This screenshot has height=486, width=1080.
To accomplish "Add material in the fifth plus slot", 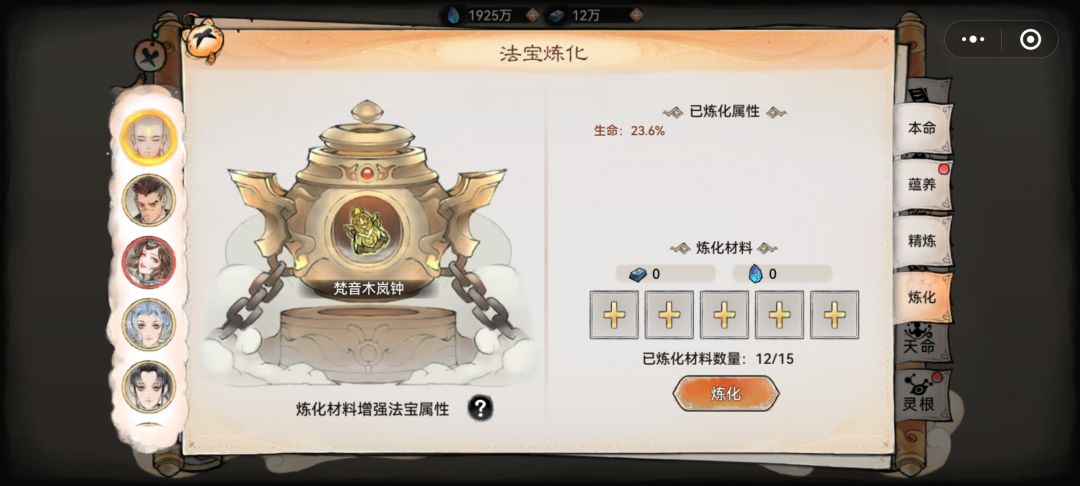I will 835,315.
